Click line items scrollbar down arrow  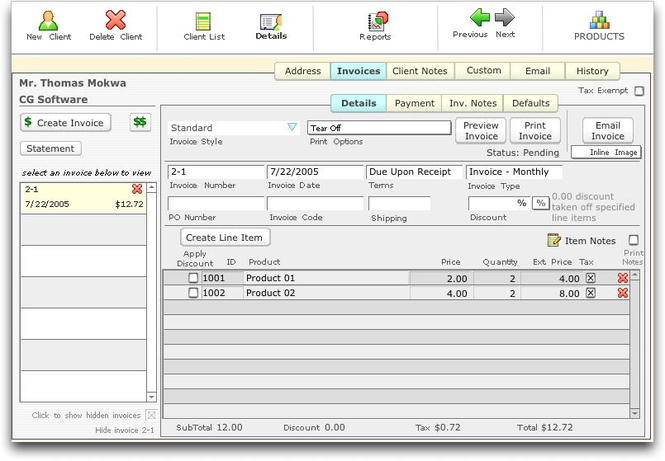coord(634,413)
